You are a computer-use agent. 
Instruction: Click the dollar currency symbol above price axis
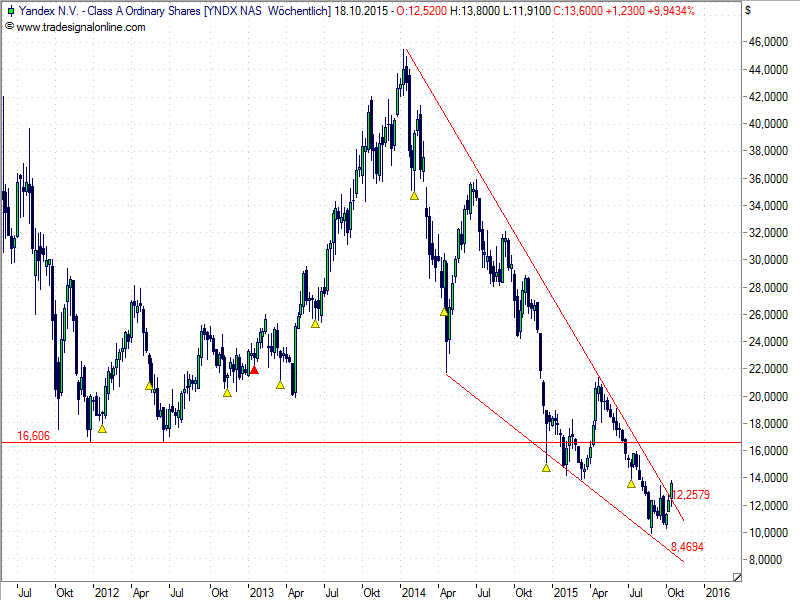coord(748,11)
